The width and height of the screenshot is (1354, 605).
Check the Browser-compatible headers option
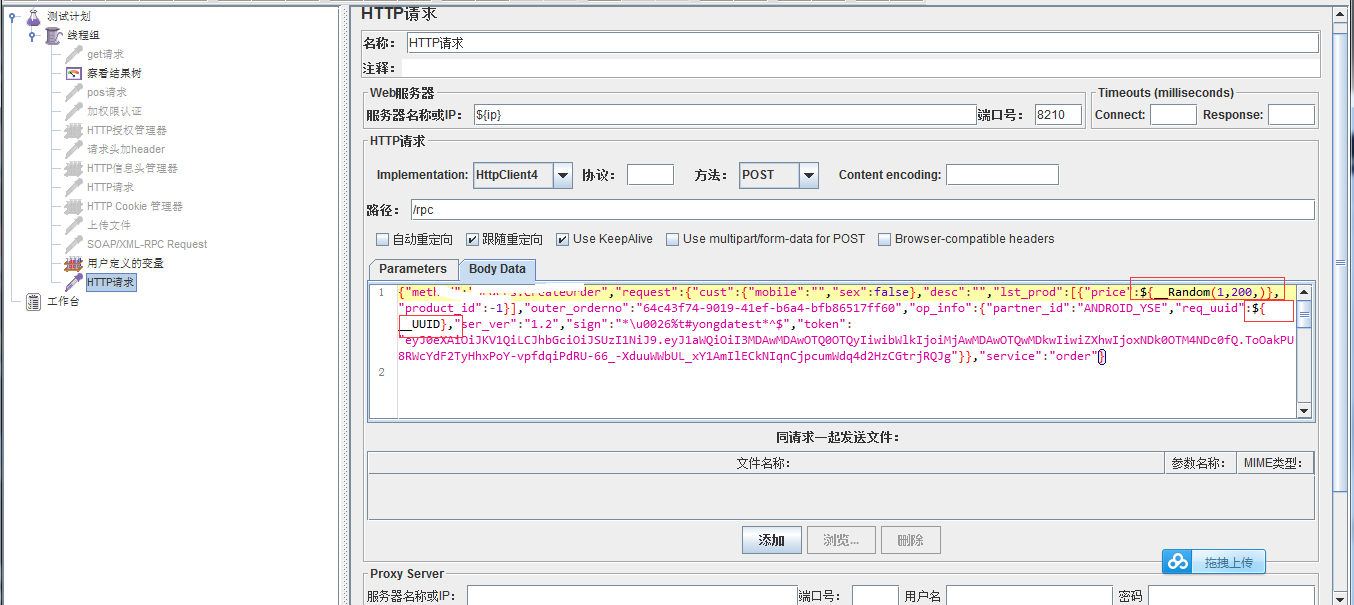[x=885, y=239]
